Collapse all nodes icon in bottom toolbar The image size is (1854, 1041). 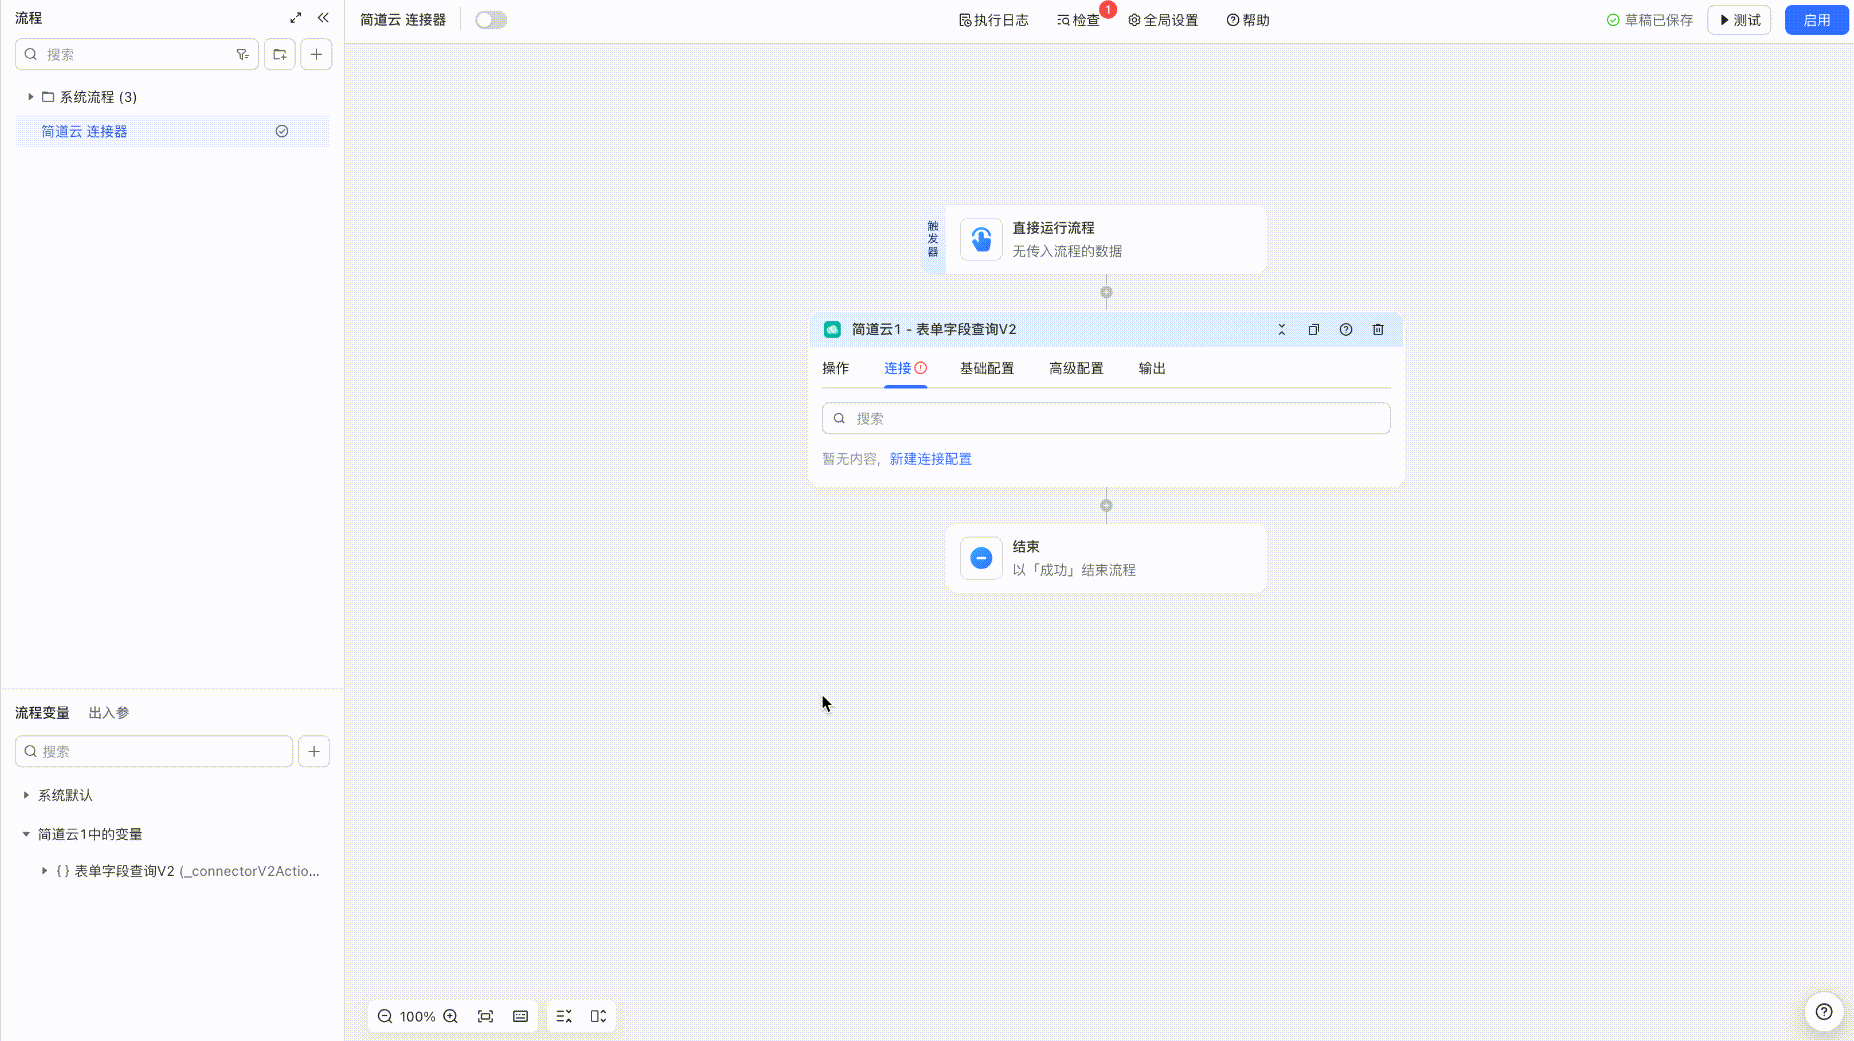coord(564,1016)
